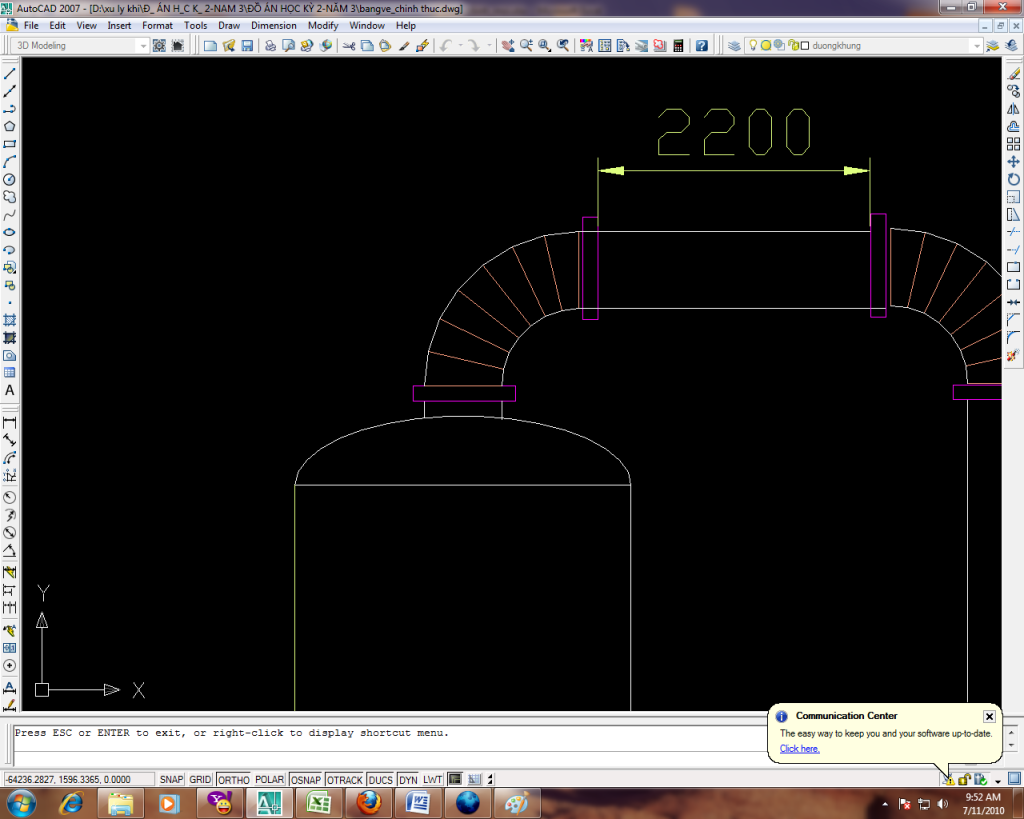Select the Rectangle draw tool
This screenshot has width=1024, height=819.
click(x=10, y=144)
